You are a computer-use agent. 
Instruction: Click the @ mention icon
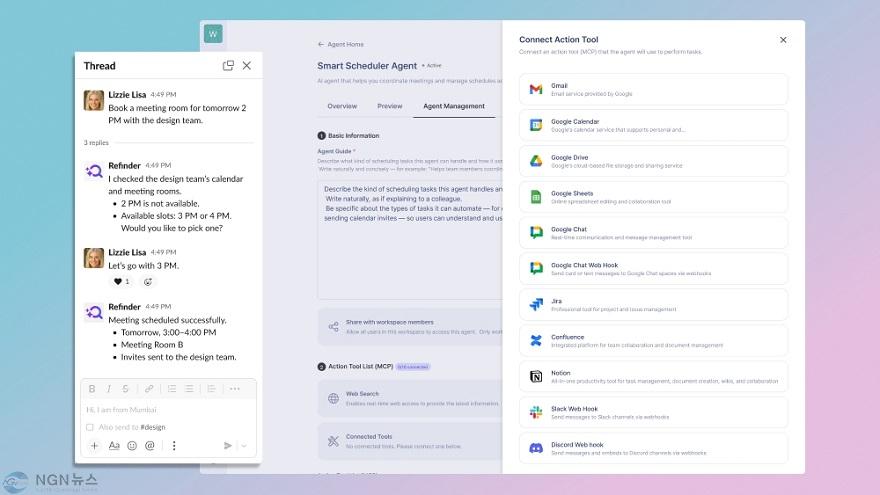(150, 446)
